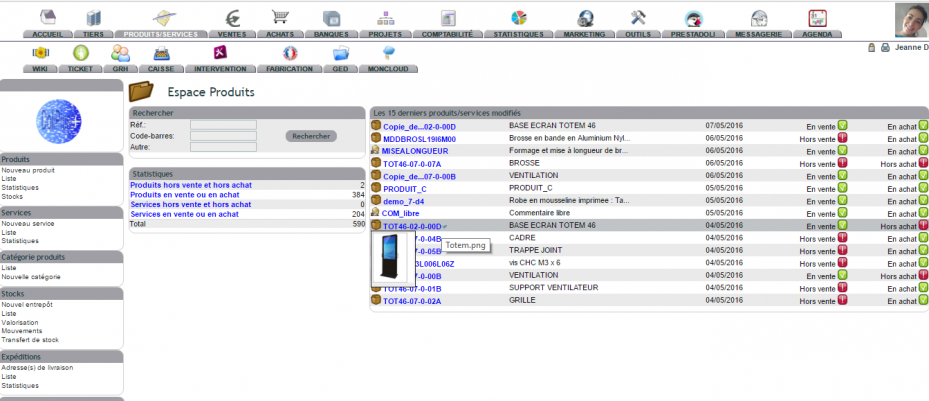Open the Fabrication icon
The height and width of the screenshot is (401, 929).
[x=290, y=53]
